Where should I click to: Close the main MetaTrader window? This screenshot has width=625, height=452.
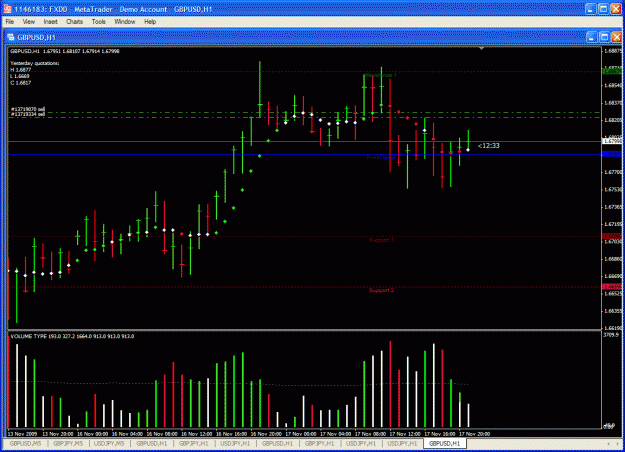tap(616, 9)
